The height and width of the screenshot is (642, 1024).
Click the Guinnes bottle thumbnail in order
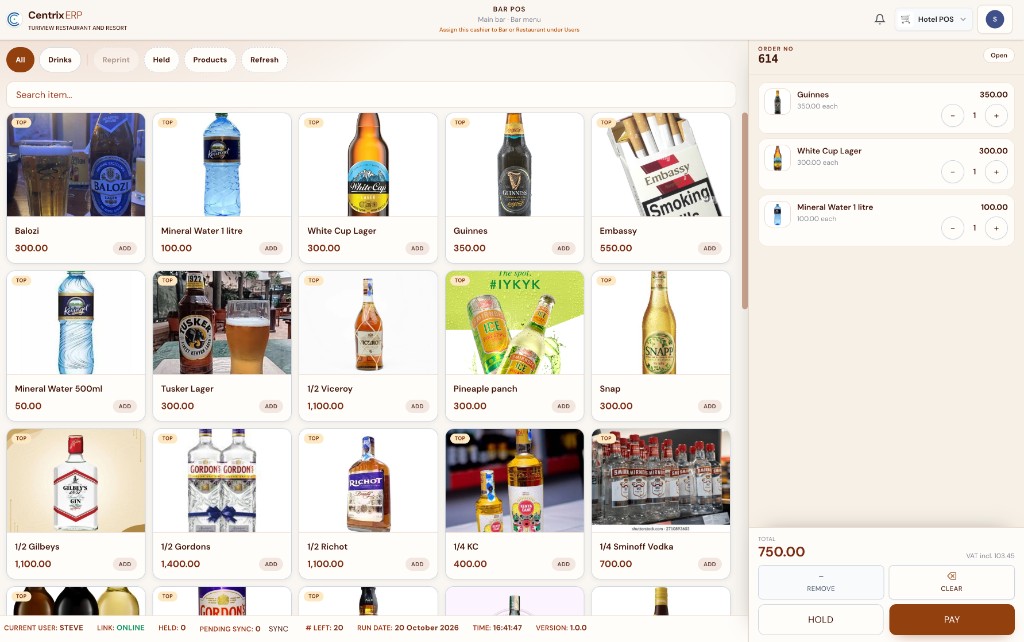coord(777,102)
